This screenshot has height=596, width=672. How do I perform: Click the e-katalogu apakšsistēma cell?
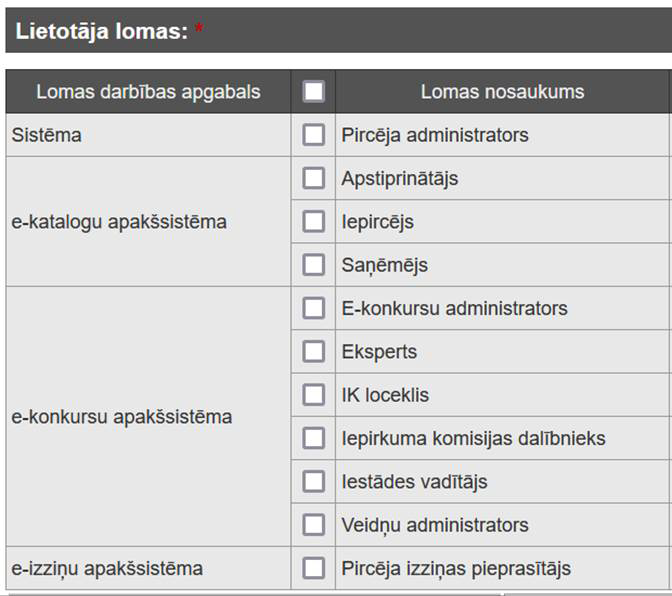(118, 222)
